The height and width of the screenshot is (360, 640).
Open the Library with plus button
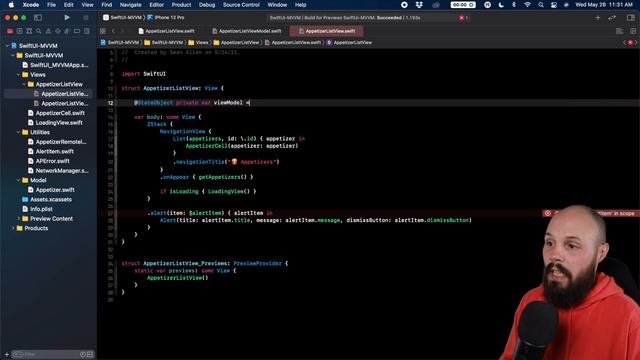coord(598,18)
